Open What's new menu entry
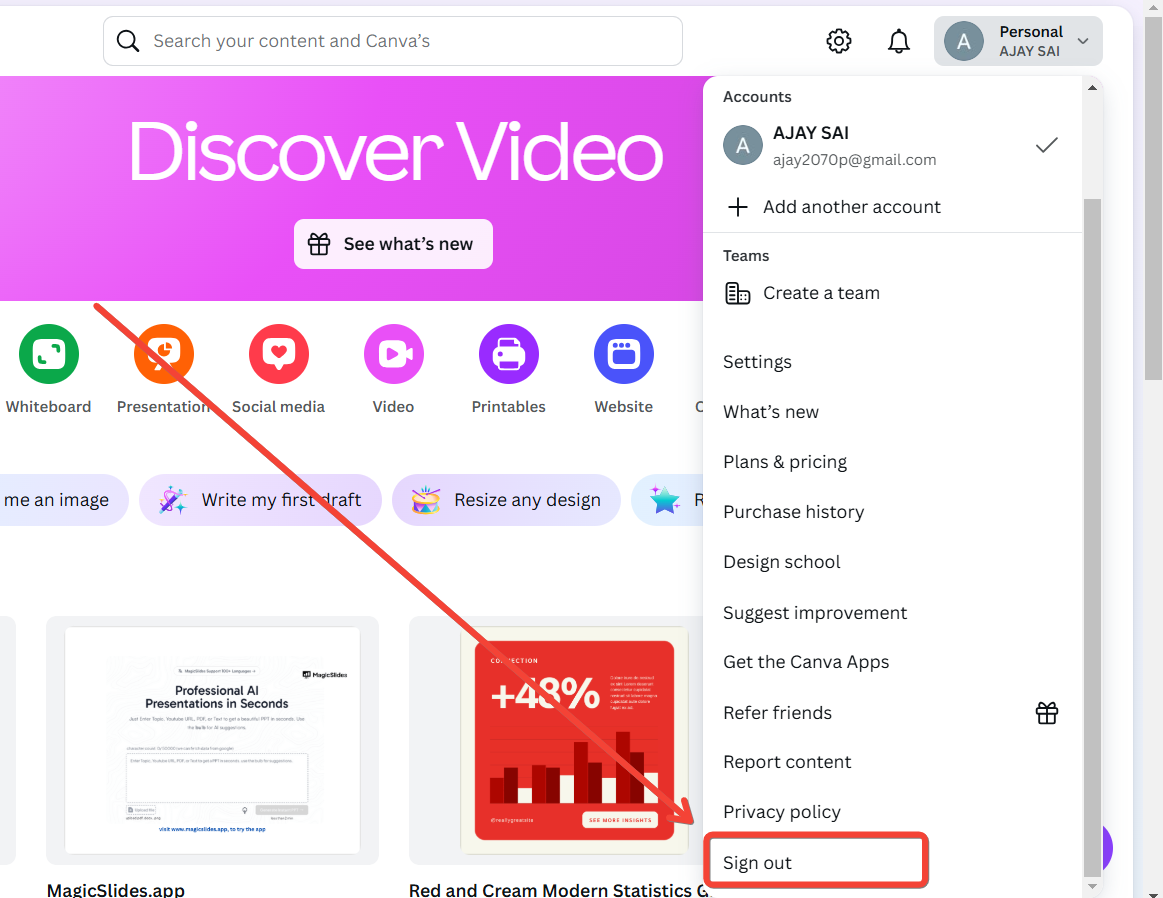The height and width of the screenshot is (898, 1163). click(x=892, y=412)
